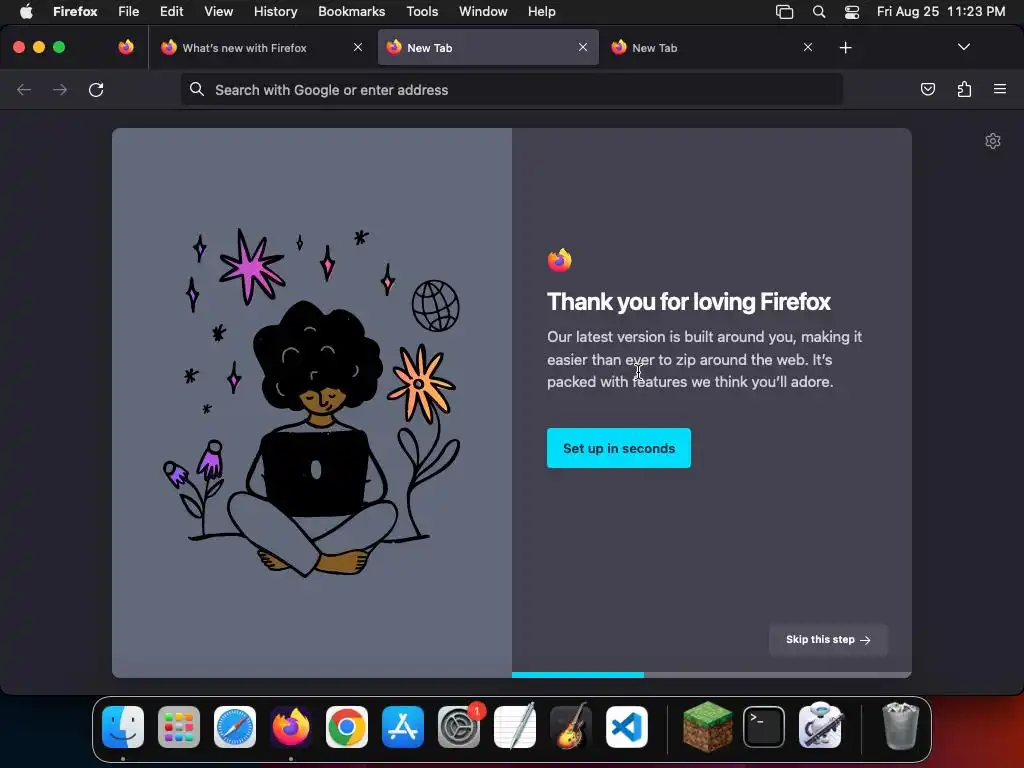The width and height of the screenshot is (1024, 768).
Task: Reload the current page
Action: point(96,89)
